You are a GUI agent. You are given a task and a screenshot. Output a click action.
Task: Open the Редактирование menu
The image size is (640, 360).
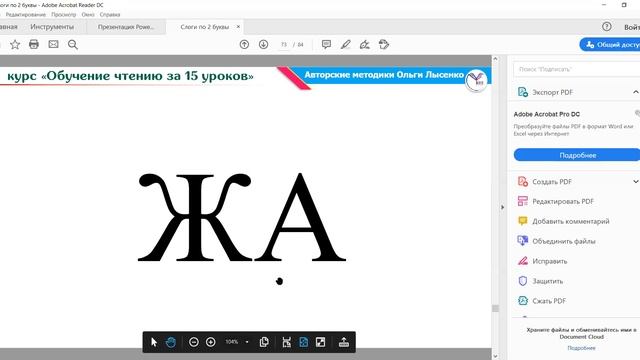point(26,14)
